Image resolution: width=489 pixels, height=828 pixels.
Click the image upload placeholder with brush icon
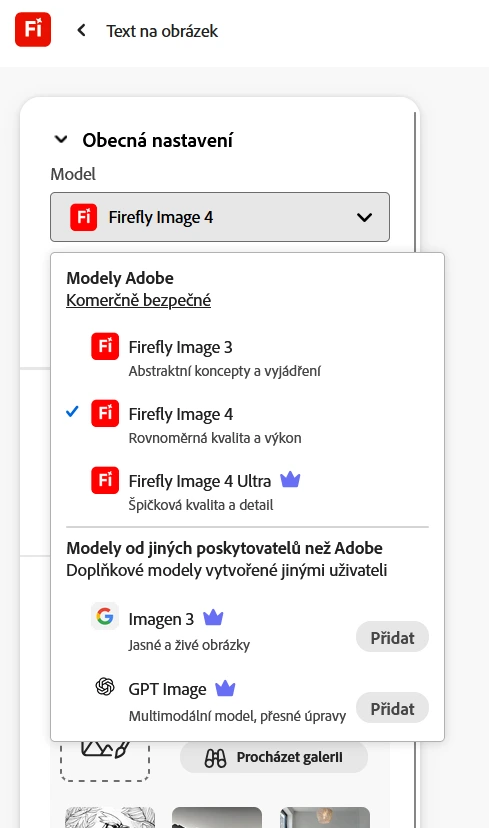(105, 760)
